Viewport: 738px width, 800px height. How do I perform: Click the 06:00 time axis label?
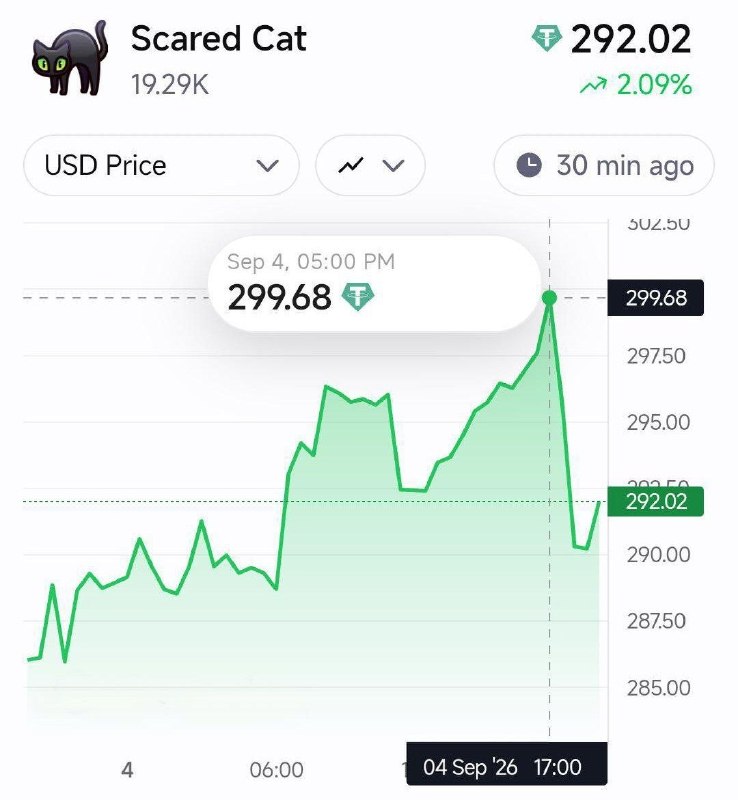277,770
